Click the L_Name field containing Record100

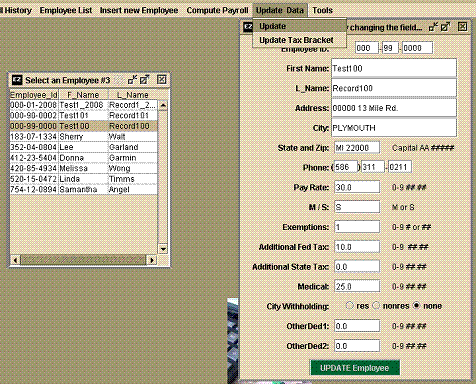tap(394, 88)
